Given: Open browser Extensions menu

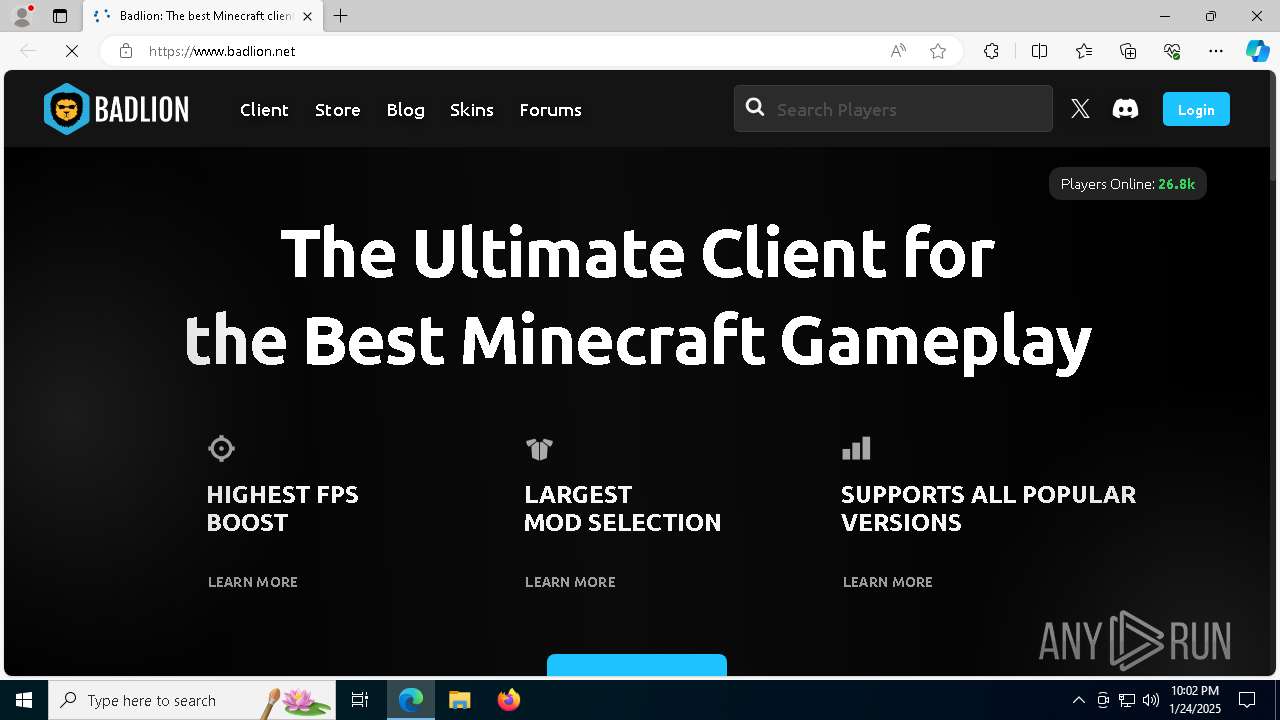Looking at the screenshot, I should (991, 51).
